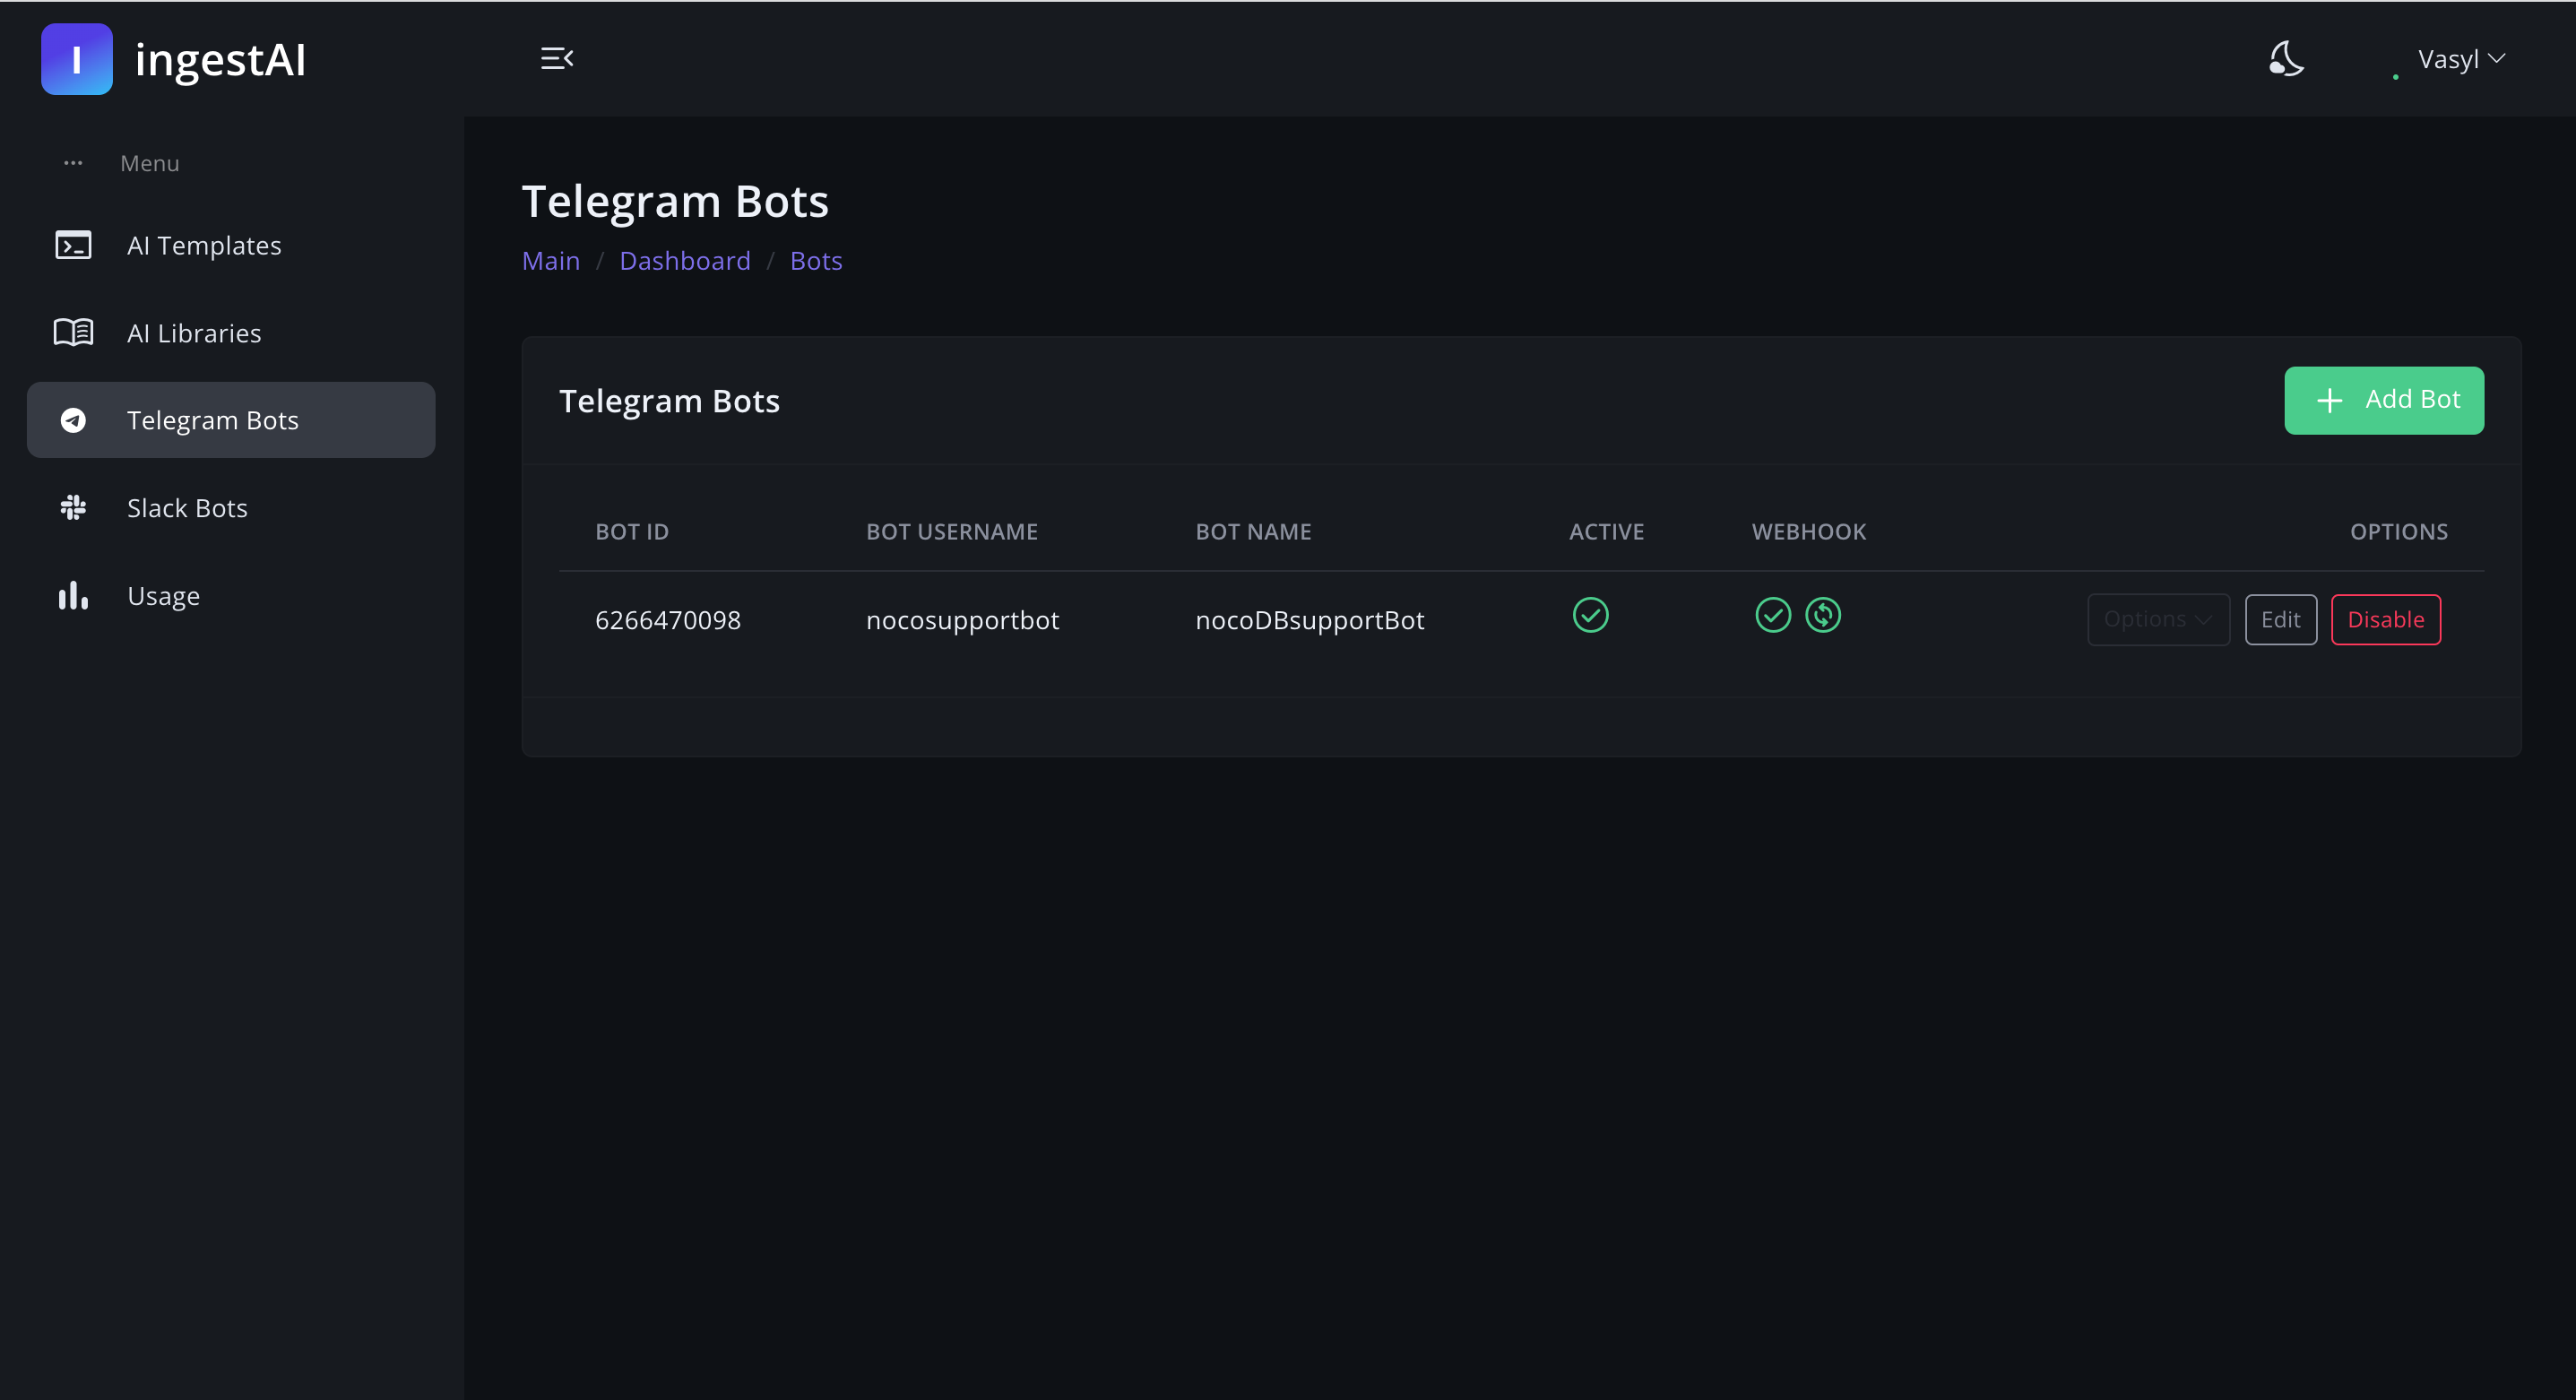Click the Menu ellipsis icon

[73, 163]
